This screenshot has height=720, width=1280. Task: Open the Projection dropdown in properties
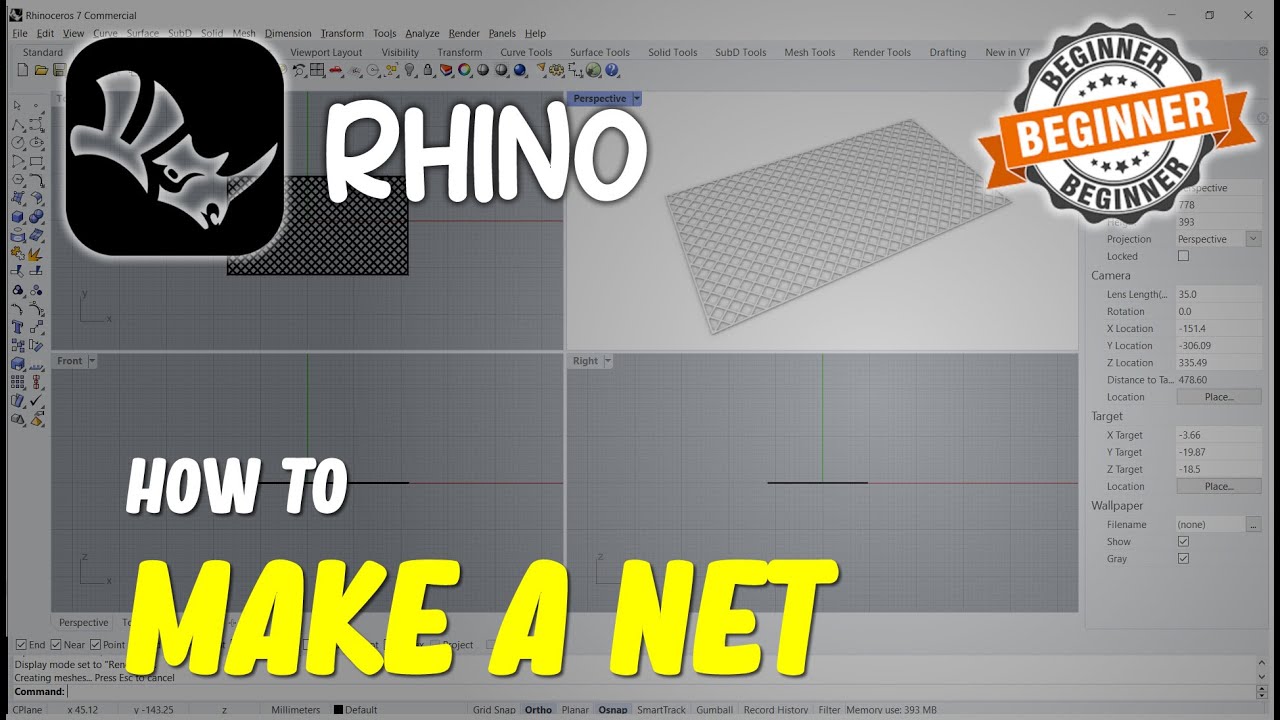click(1253, 239)
